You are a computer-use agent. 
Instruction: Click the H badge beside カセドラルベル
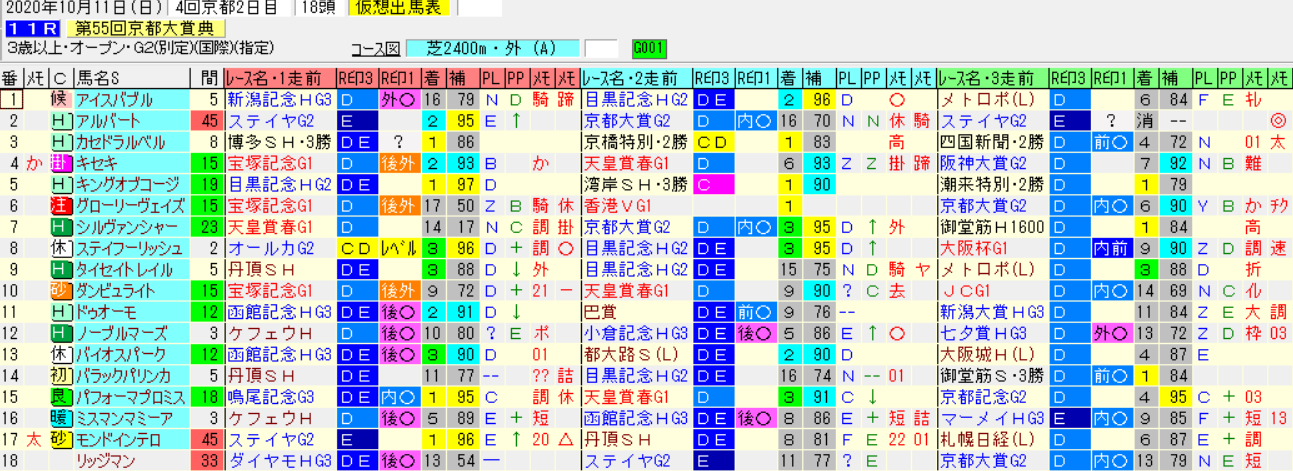pyautogui.click(x=62, y=142)
